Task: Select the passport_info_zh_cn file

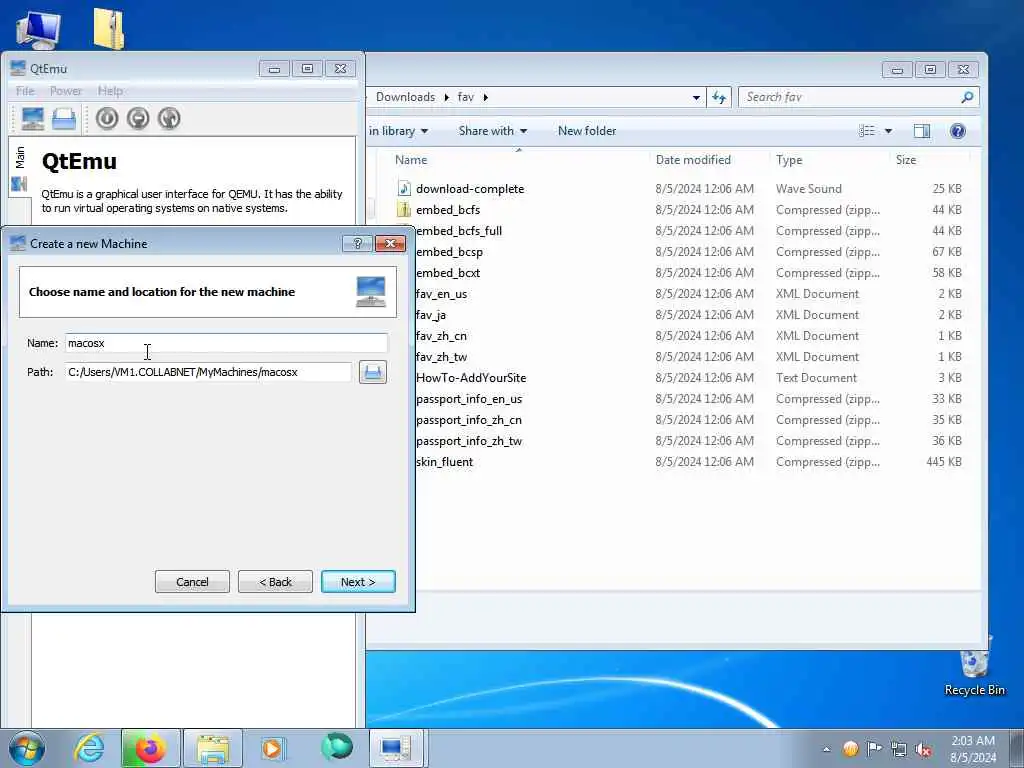Action: (x=469, y=420)
